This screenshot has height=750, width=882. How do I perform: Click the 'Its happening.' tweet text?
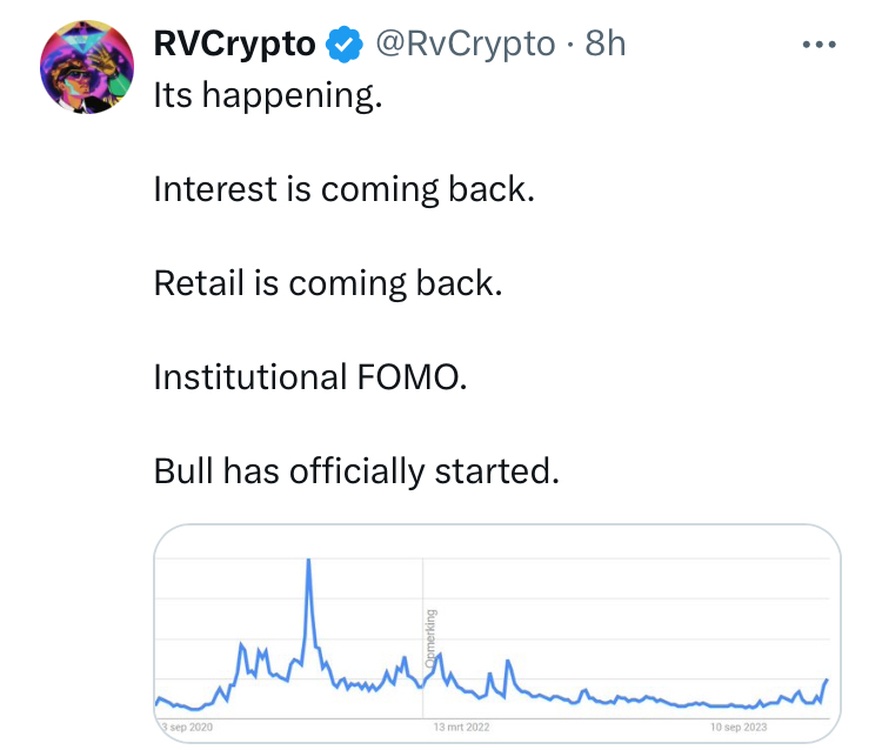coord(268,95)
